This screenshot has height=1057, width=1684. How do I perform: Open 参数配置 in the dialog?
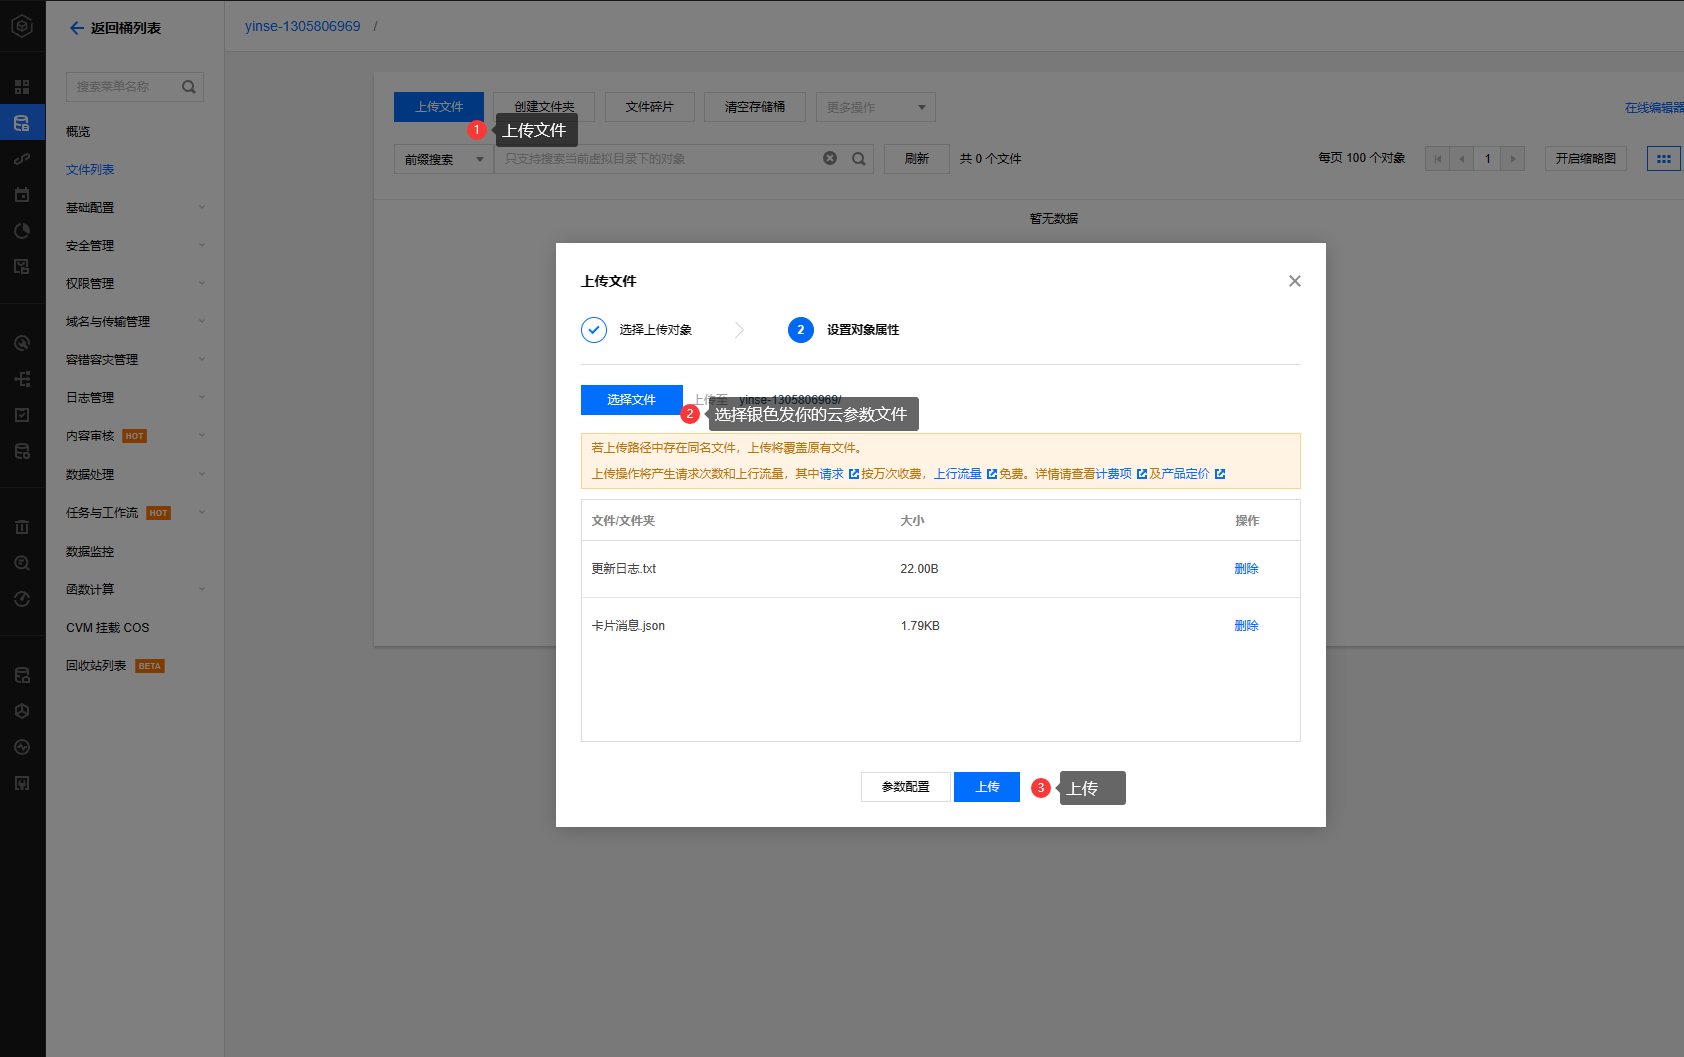[x=905, y=787]
